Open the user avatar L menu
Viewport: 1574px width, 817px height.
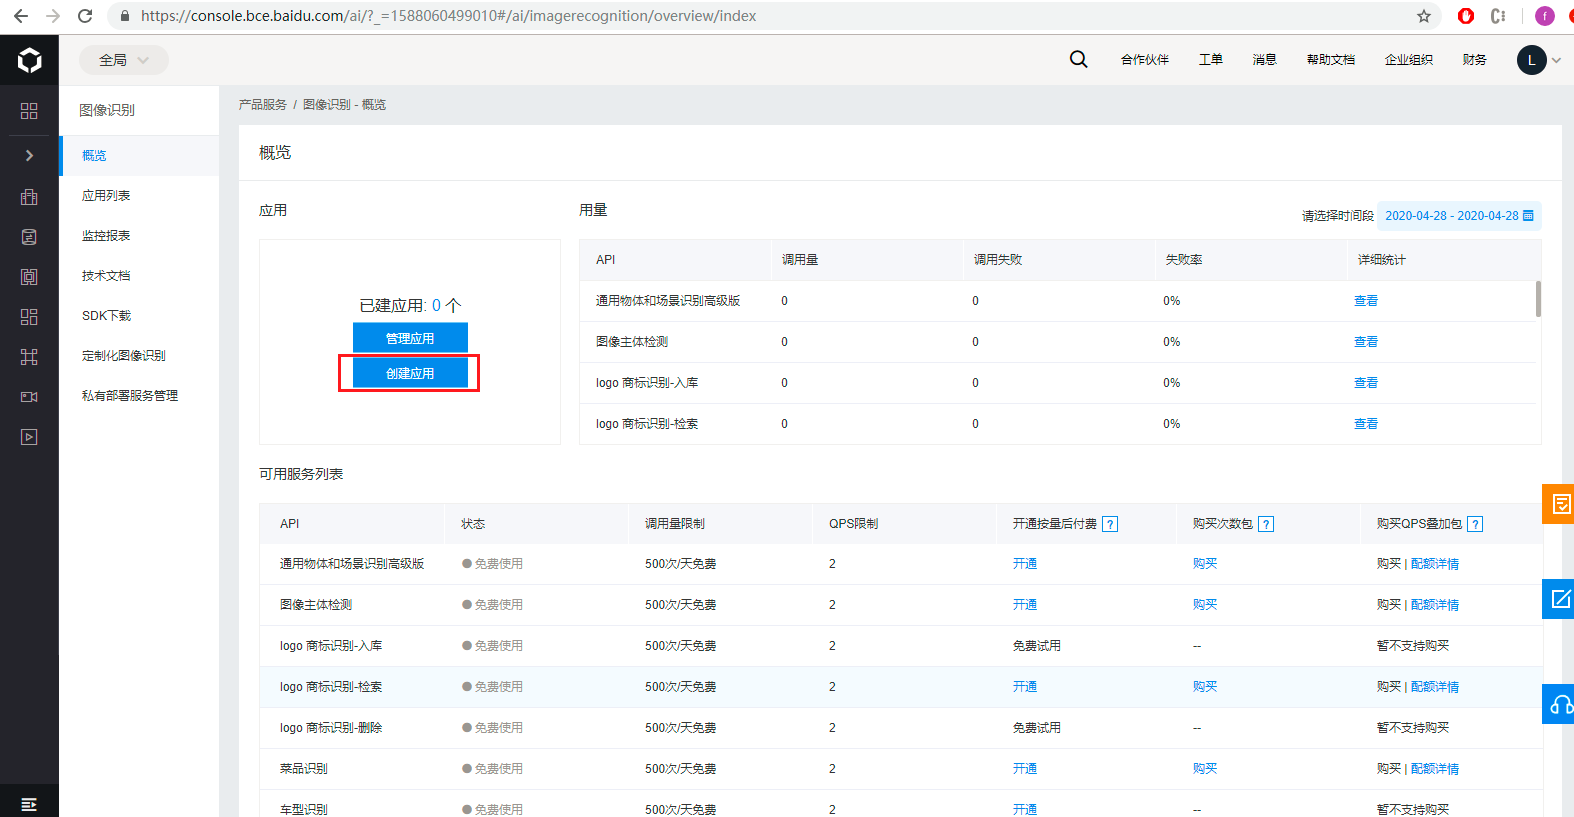pos(1531,60)
